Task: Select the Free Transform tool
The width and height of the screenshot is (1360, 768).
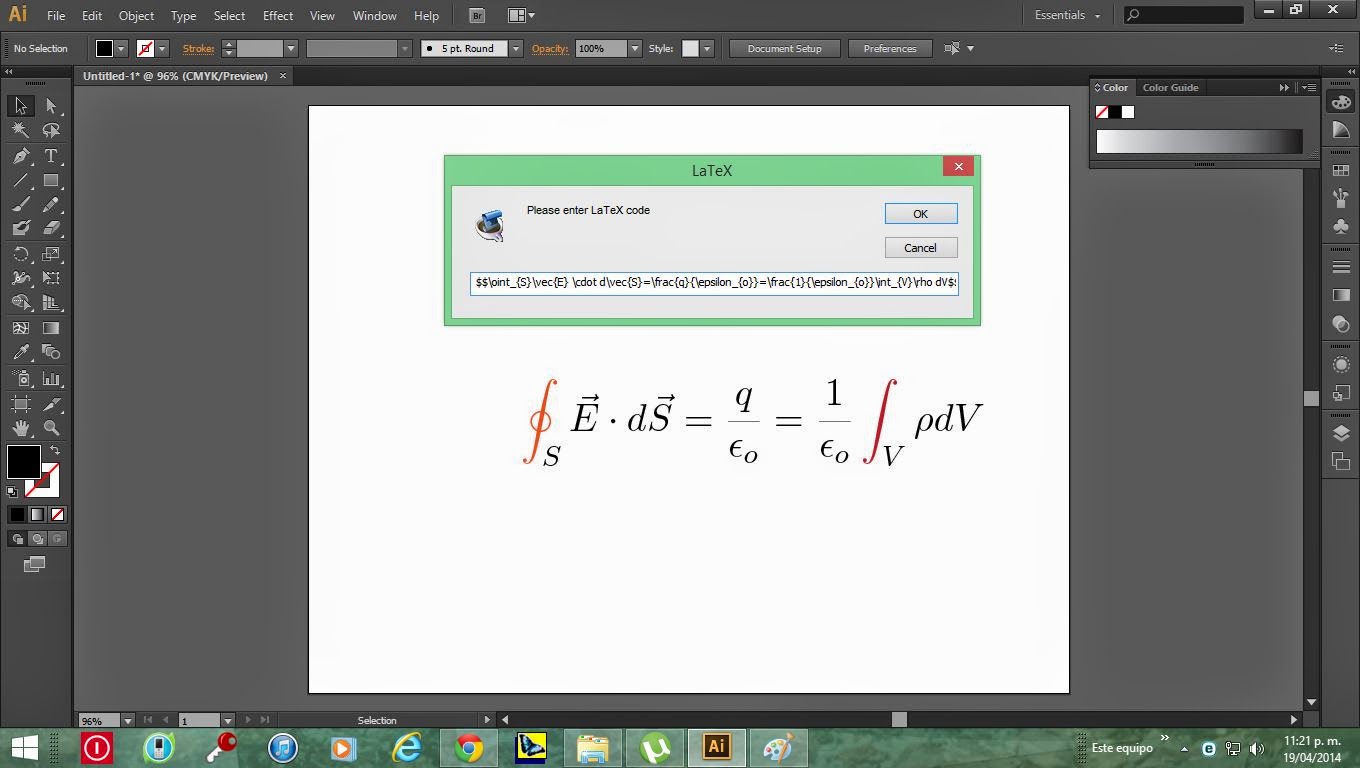Action: pyautogui.click(x=51, y=278)
